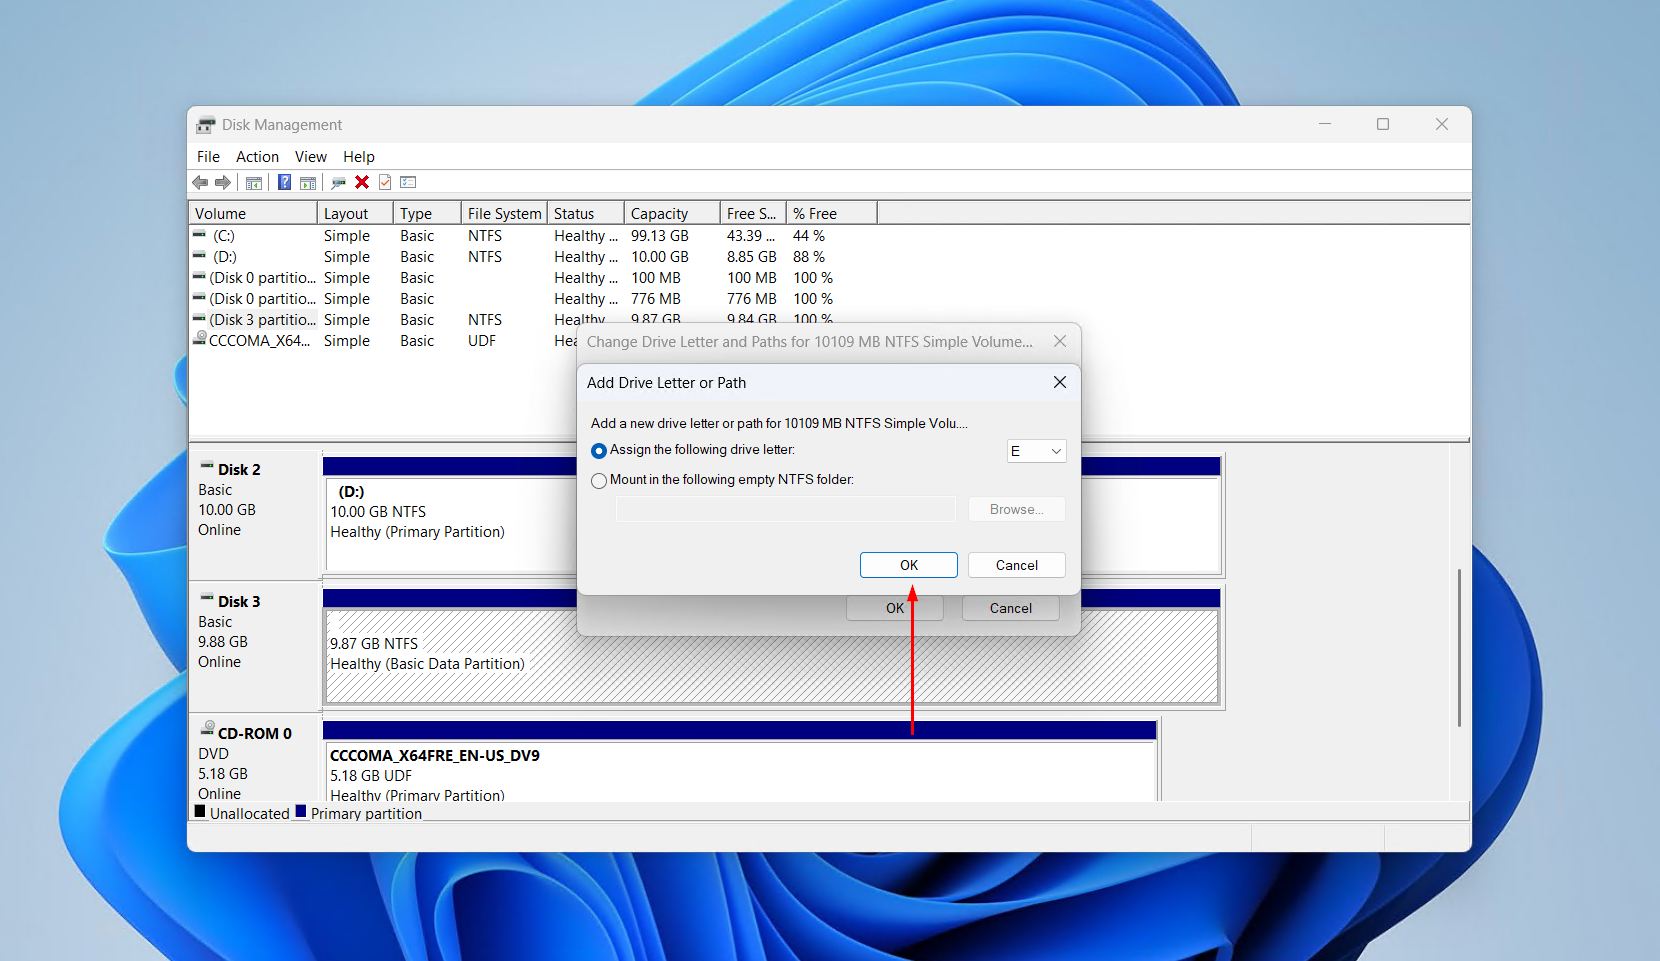Click the Forward arrow in the toolbar
Image resolution: width=1660 pixels, height=961 pixels.
click(x=223, y=182)
